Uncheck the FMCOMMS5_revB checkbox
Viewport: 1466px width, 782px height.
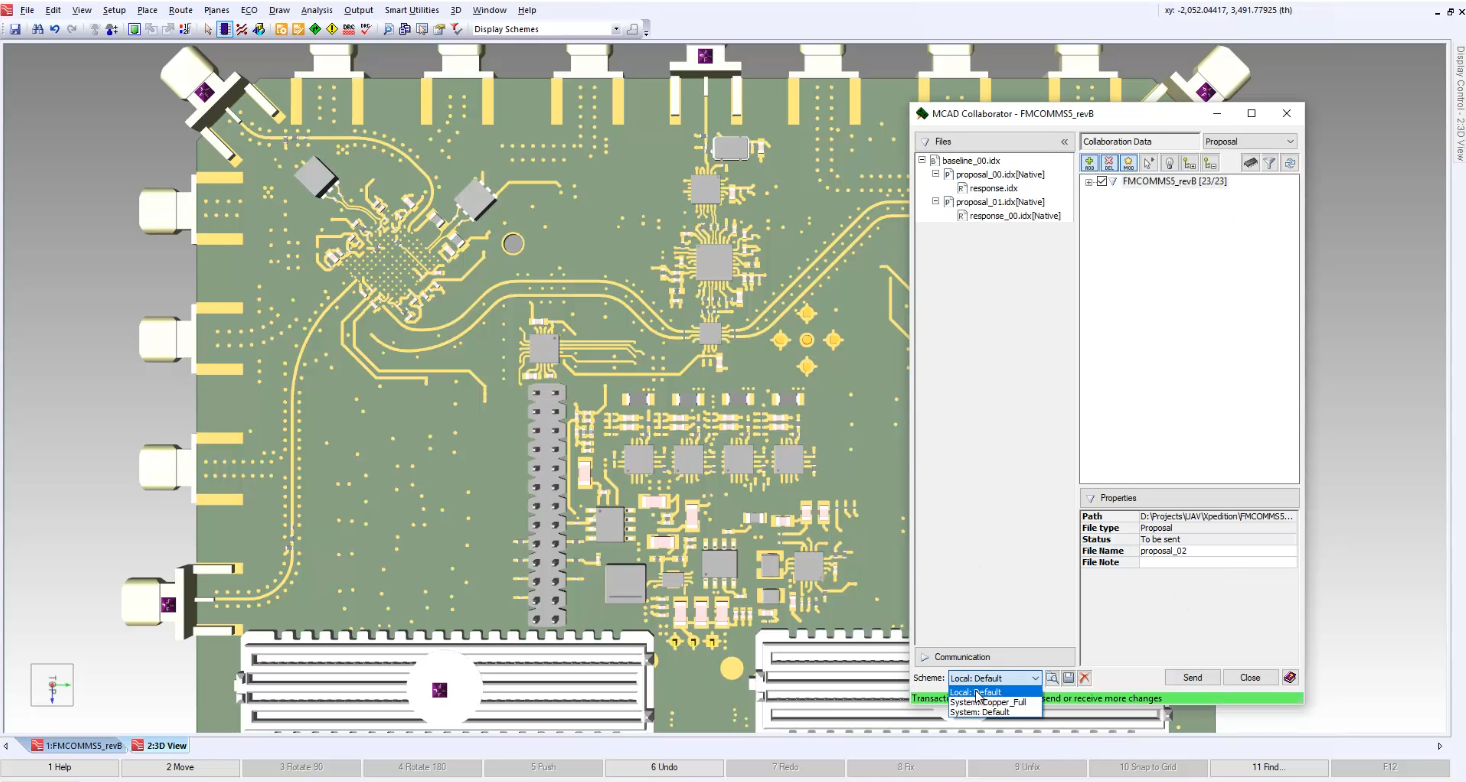click(x=1102, y=181)
